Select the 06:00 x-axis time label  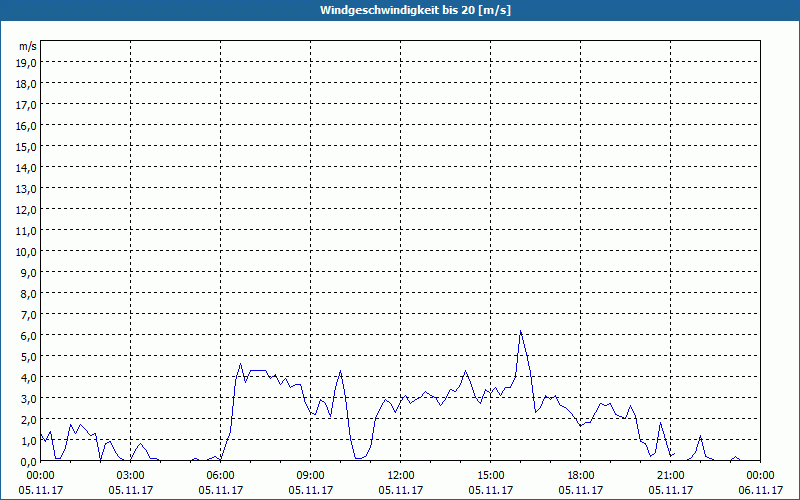pos(220,476)
